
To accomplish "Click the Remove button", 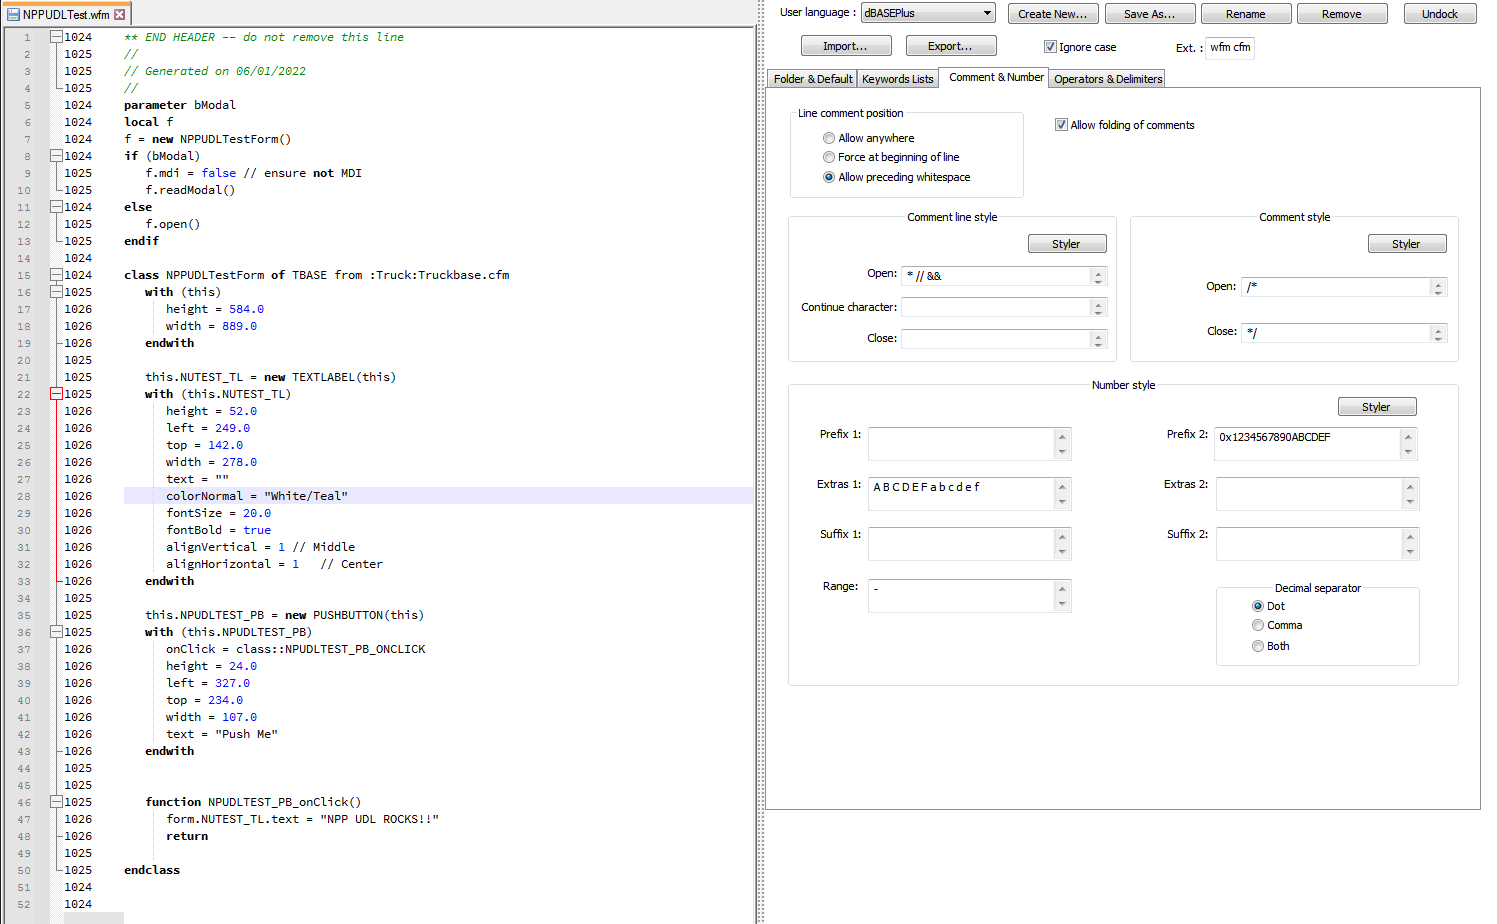I will pos(1342,14).
